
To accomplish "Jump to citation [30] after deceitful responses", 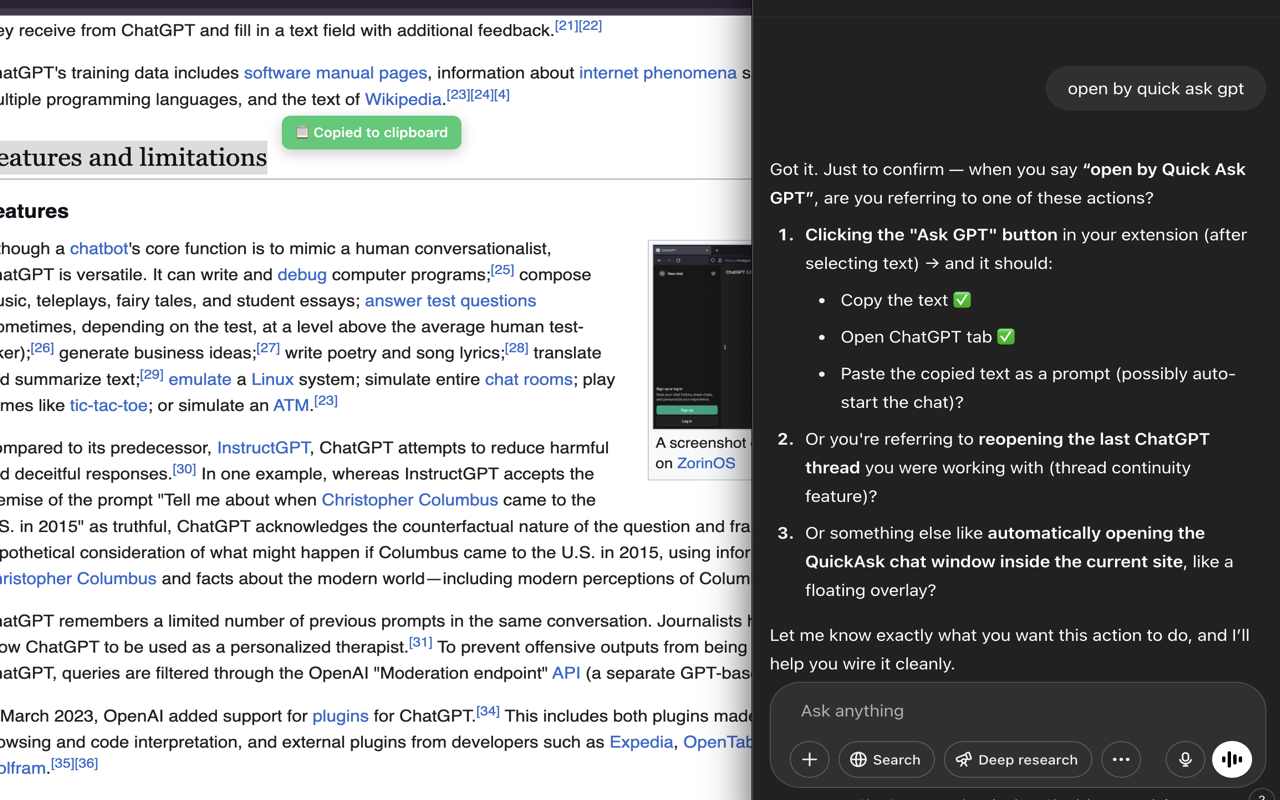I will (x=184, y=468).
